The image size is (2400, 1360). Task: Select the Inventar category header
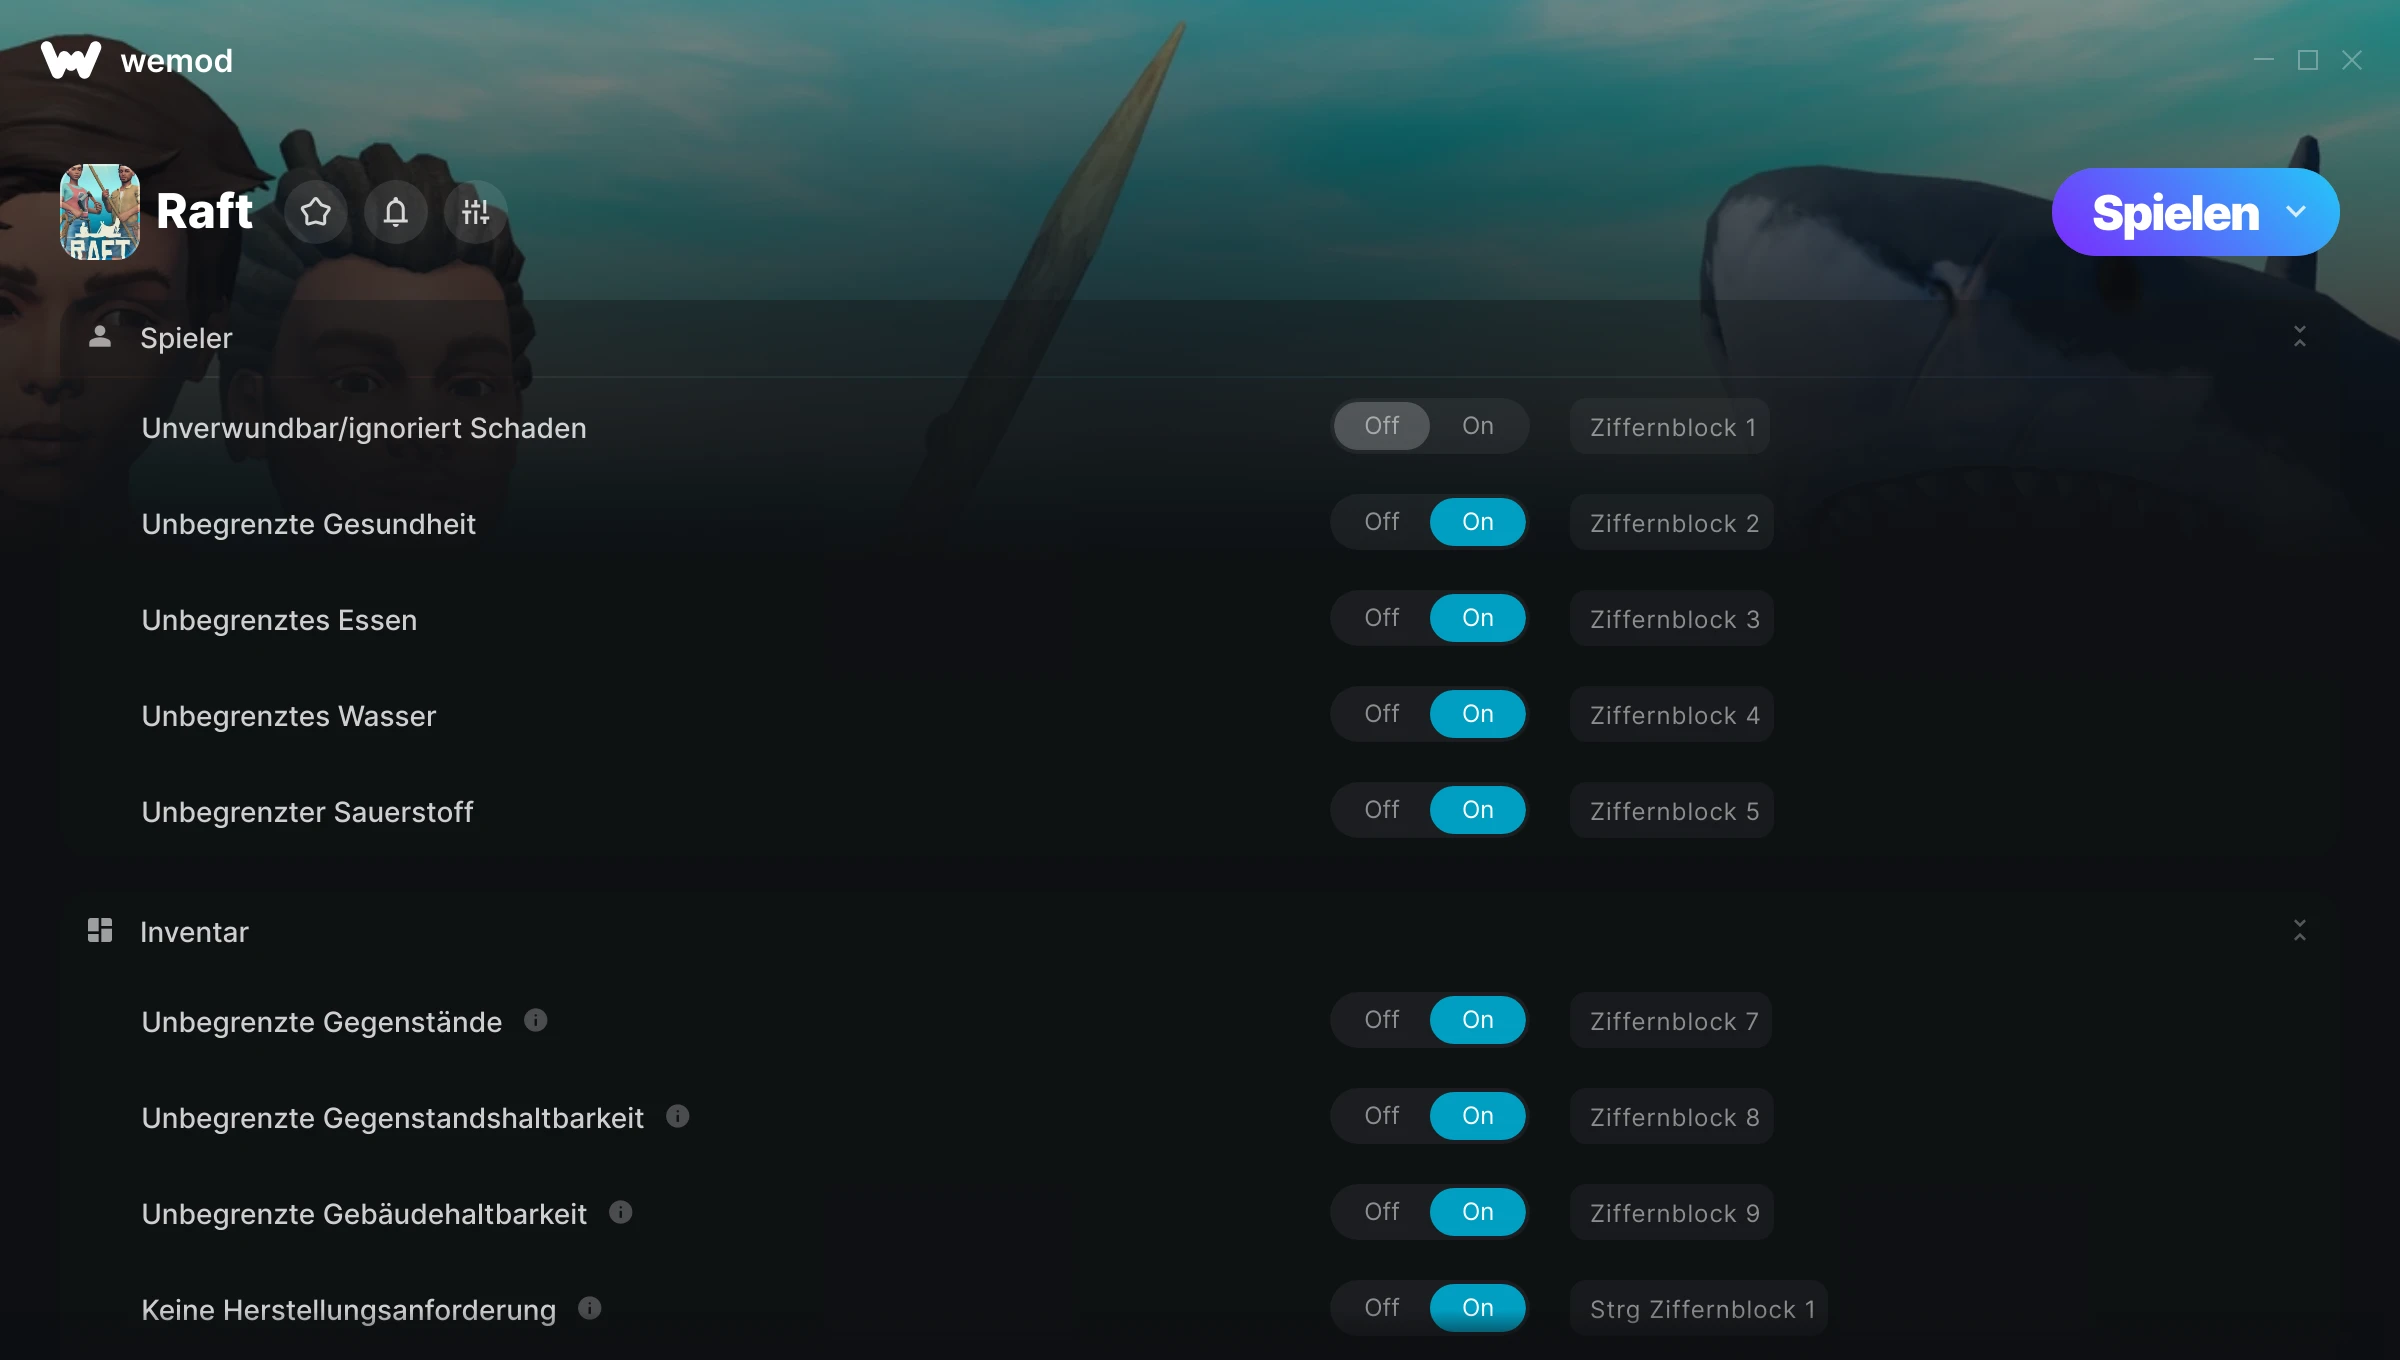tap(194, 932)
